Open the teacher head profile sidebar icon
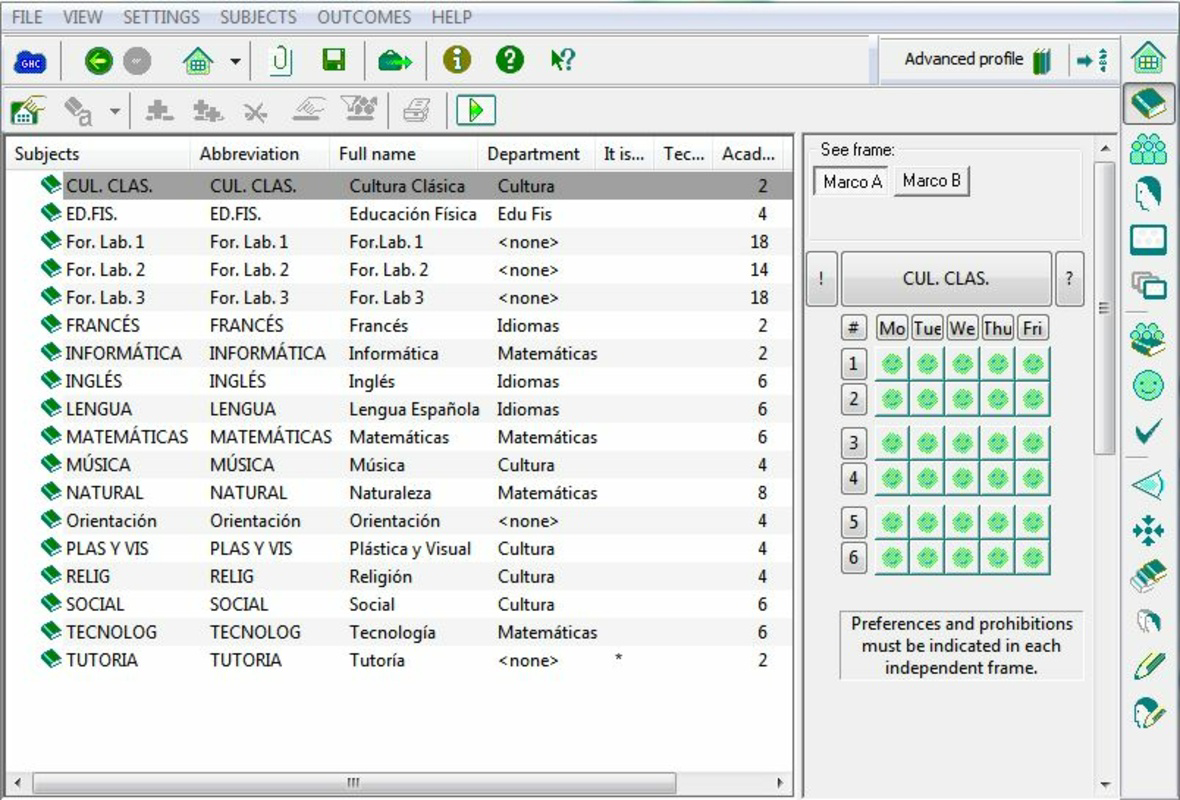The width and height of the screenshot is (1180, 800). 1148,193
